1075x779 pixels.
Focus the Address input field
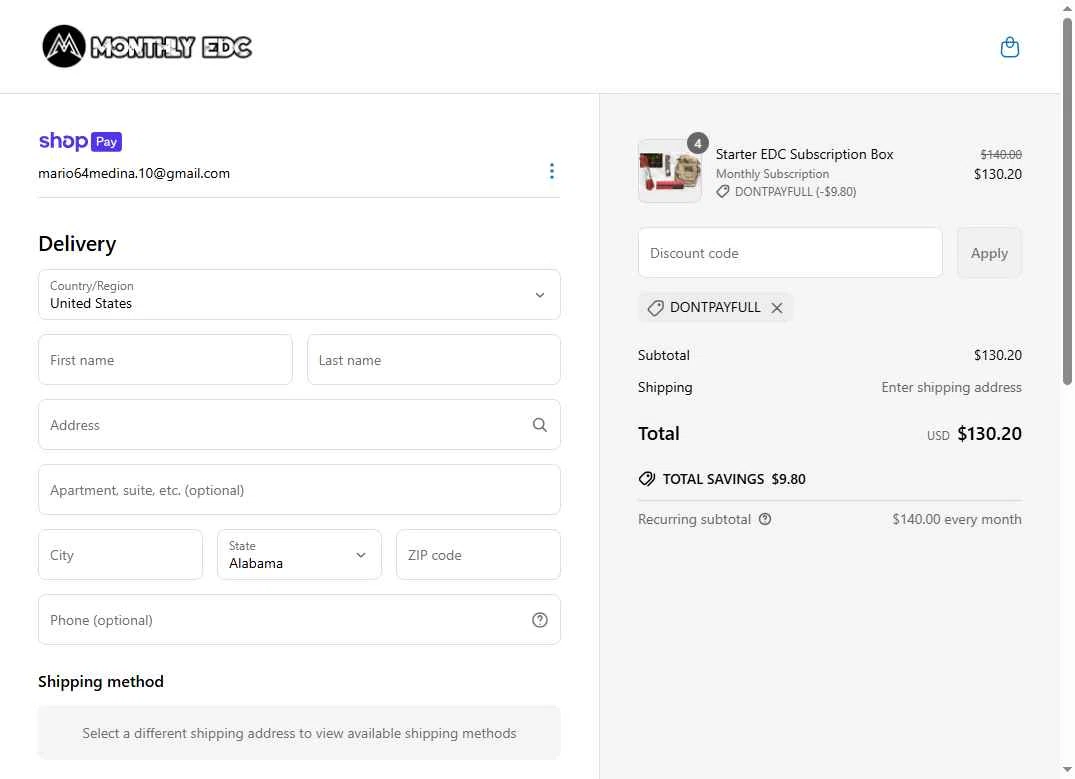[300, 424]
